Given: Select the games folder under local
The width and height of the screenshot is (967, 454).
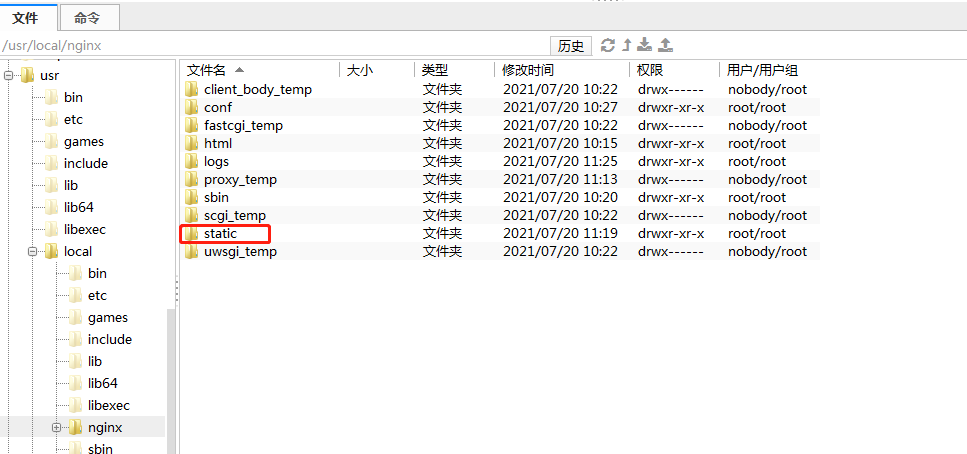Looking at the screenshot, I should point(108,318).
